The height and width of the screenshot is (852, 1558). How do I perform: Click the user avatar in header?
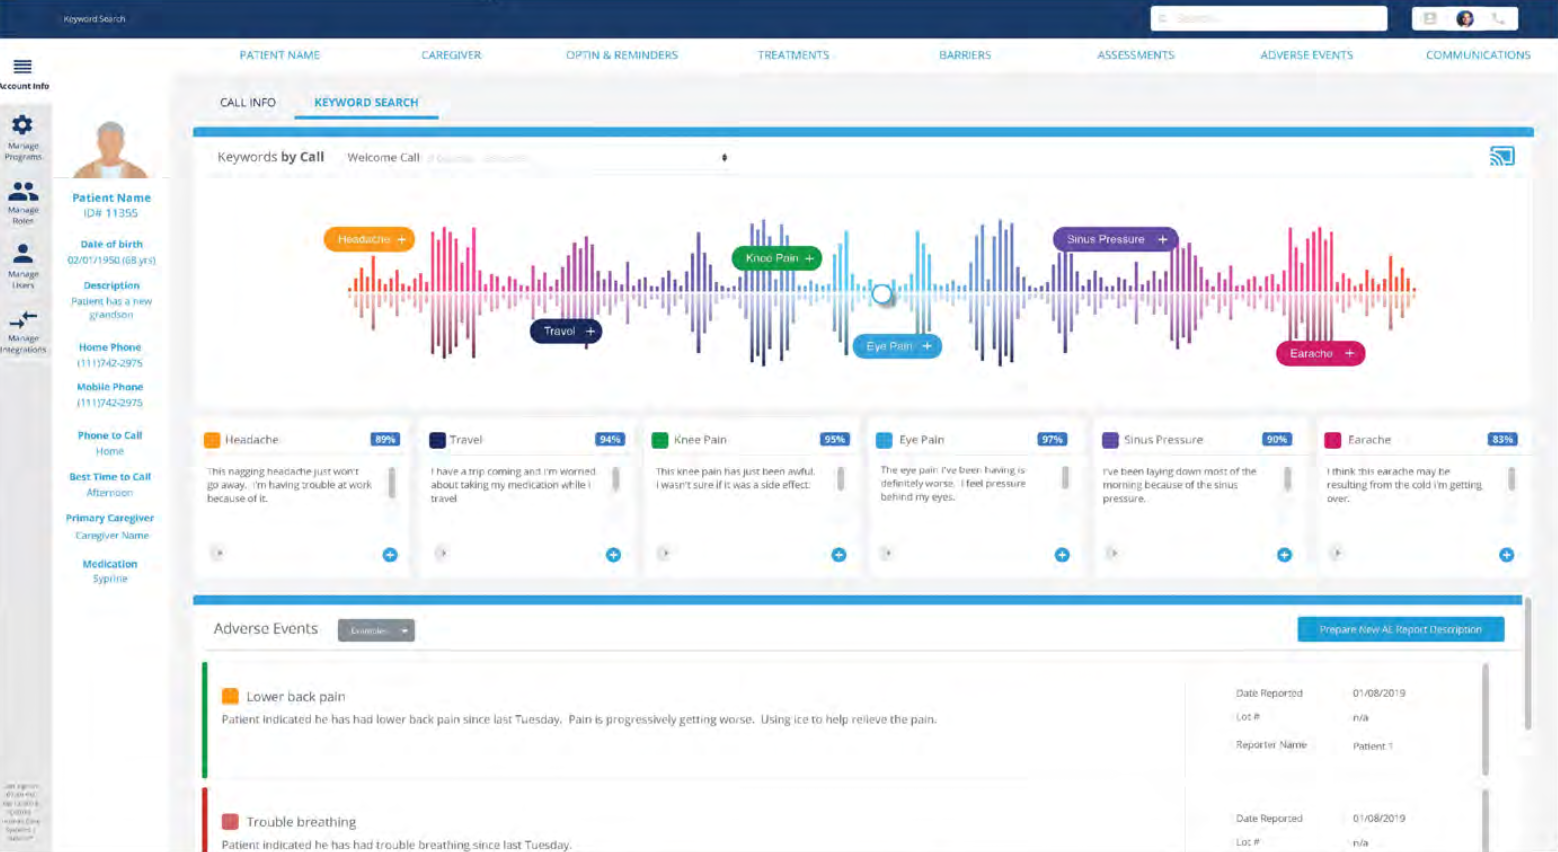point(1465,18)
